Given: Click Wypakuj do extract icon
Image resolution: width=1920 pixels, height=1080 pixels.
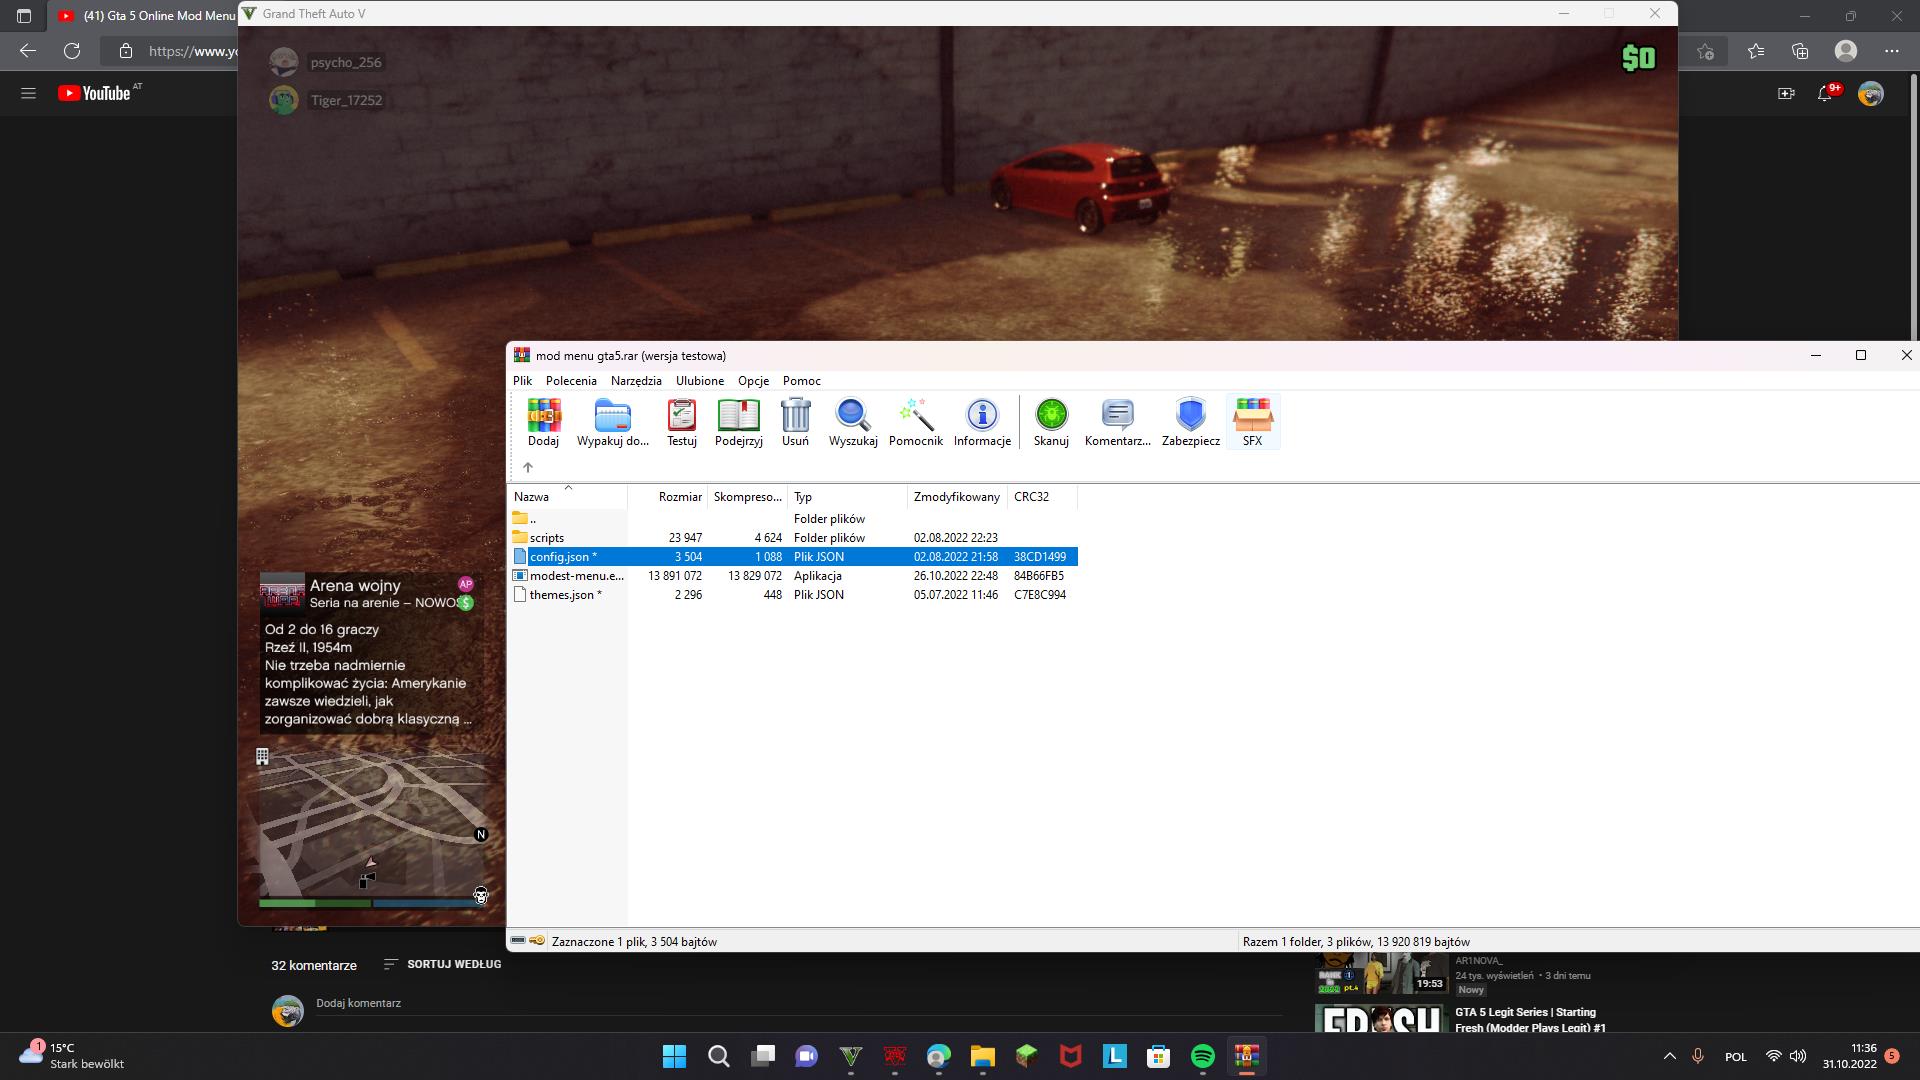Looking at the screenshot, I should pos(612,421).
